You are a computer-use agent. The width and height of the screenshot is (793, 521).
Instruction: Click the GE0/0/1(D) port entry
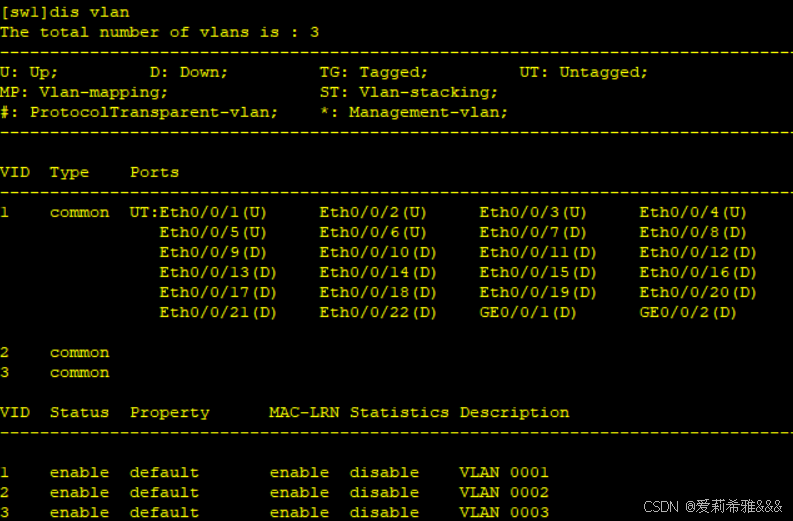528,312
